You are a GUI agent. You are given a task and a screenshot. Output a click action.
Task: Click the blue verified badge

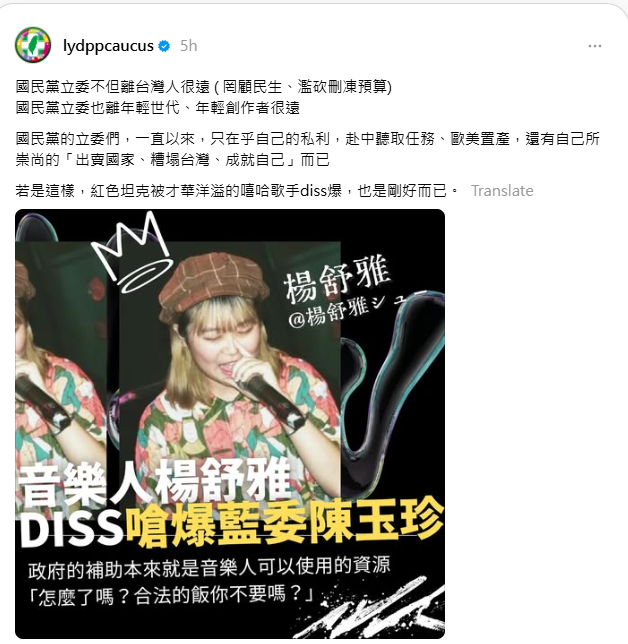pos(164,46)
